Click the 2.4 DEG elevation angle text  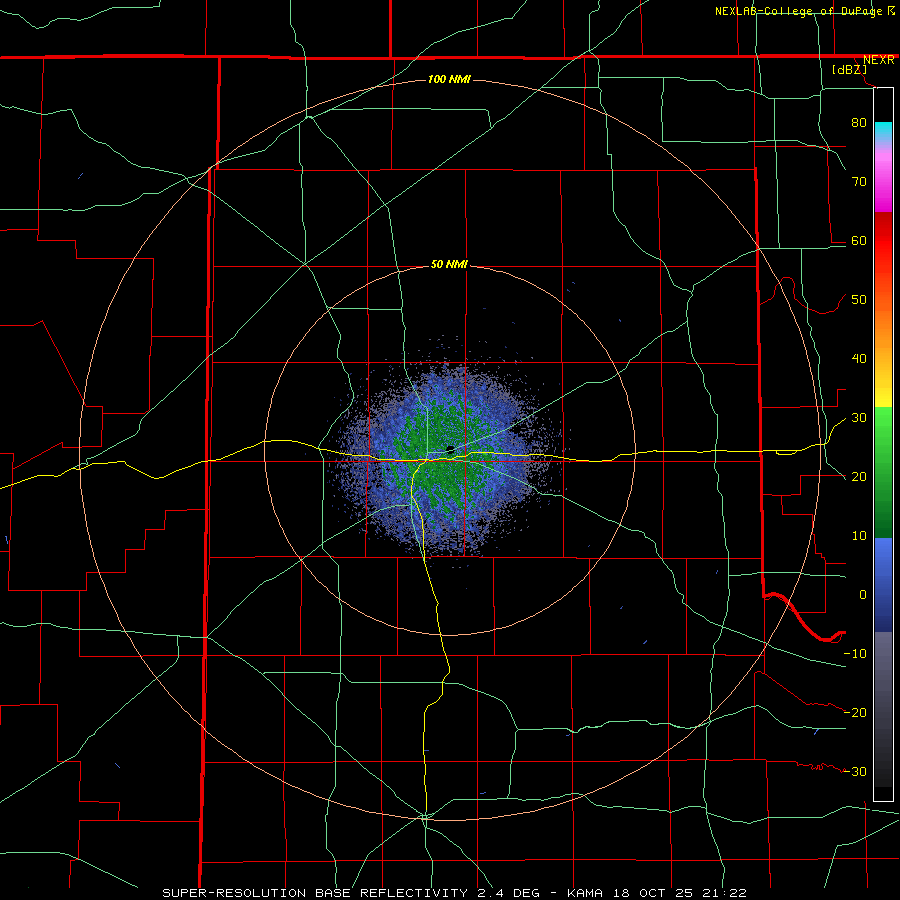tap(509, 893)
